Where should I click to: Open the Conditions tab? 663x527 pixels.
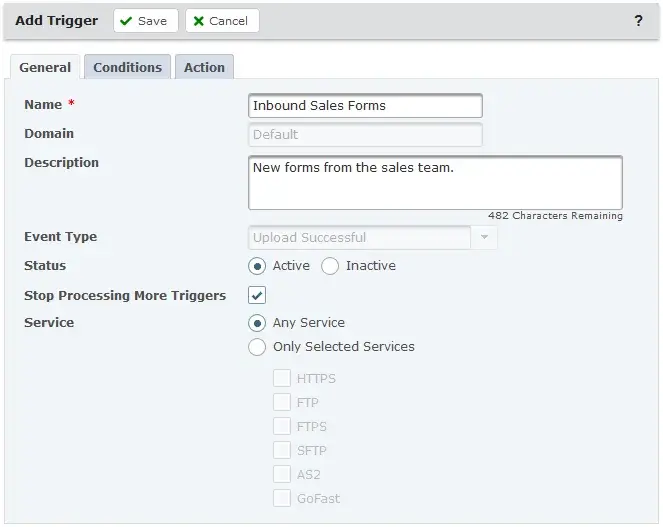click(x=127, y=67)
